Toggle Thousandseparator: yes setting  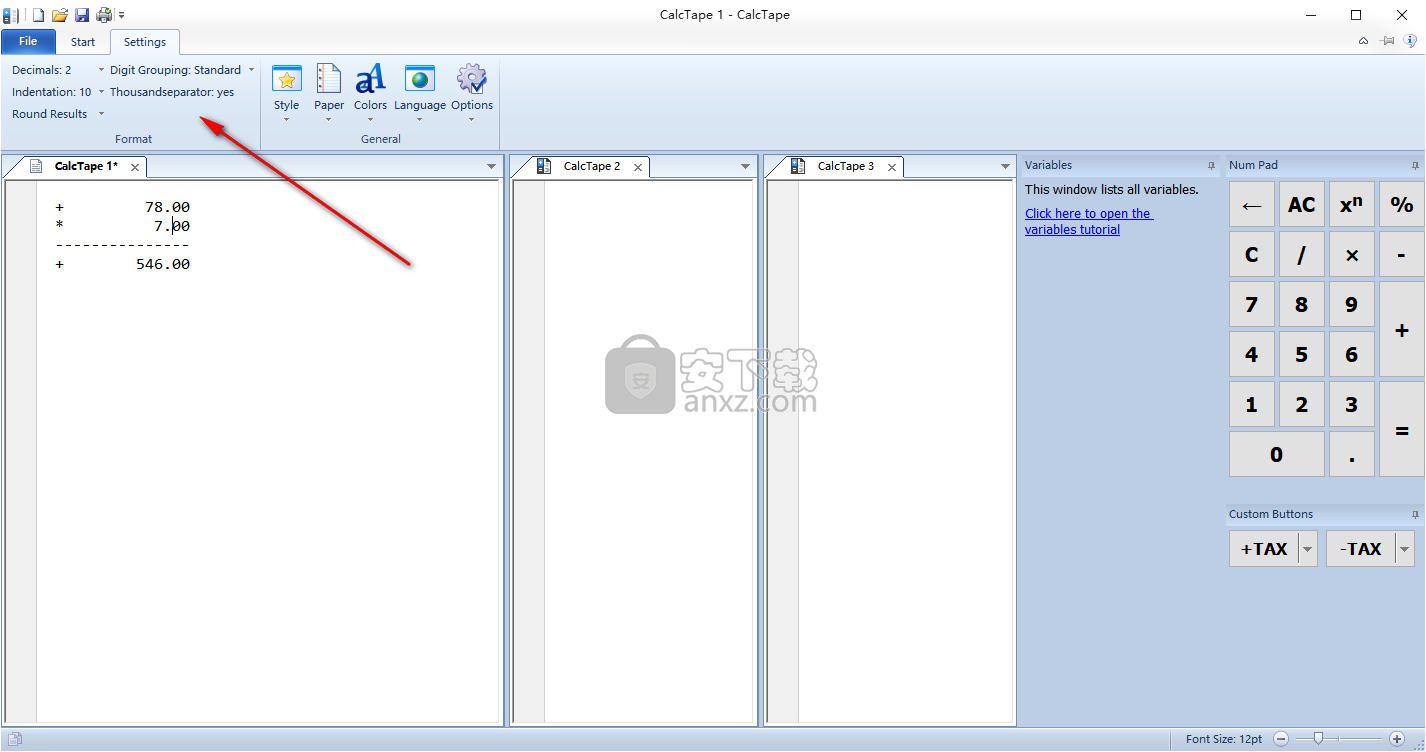pos(172,92)
